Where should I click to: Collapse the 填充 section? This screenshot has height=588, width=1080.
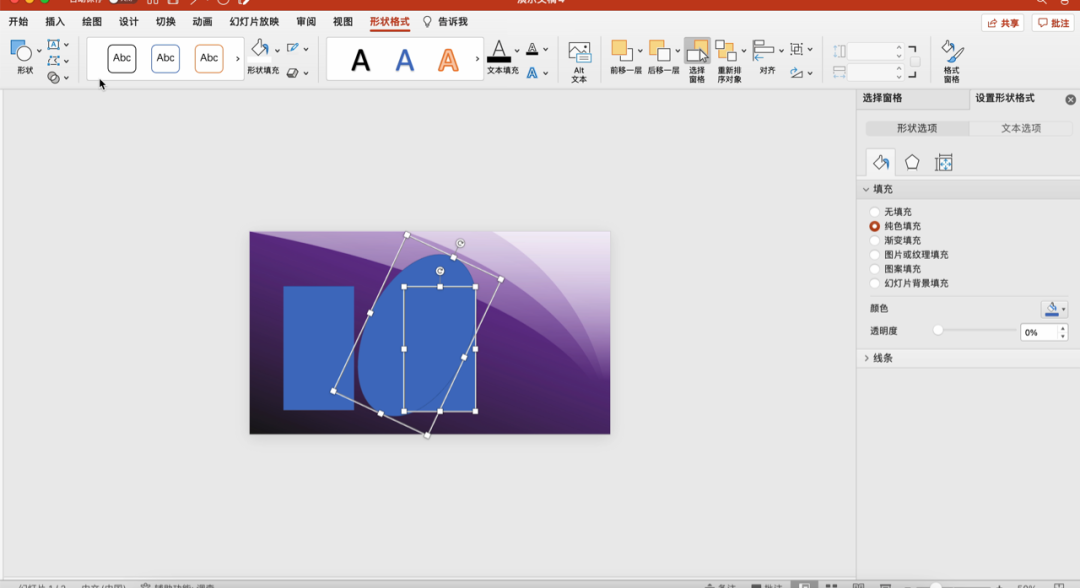pyautogui.click(x=866, y=189)
